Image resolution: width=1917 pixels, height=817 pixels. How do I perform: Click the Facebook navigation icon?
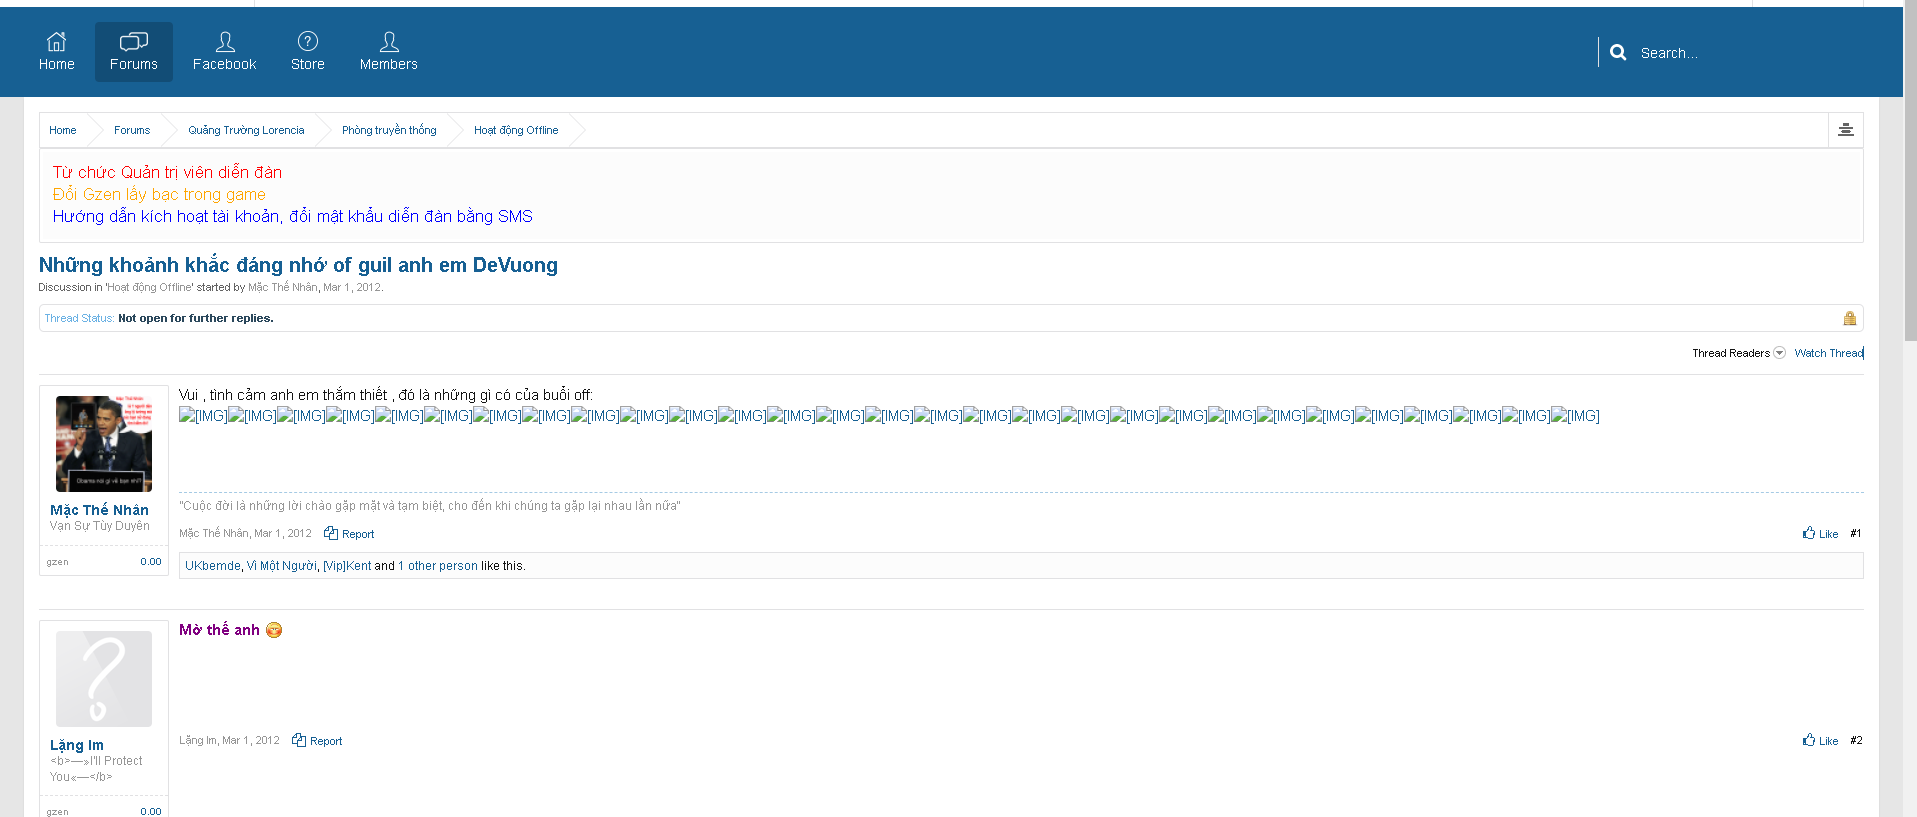click(225, 42)
